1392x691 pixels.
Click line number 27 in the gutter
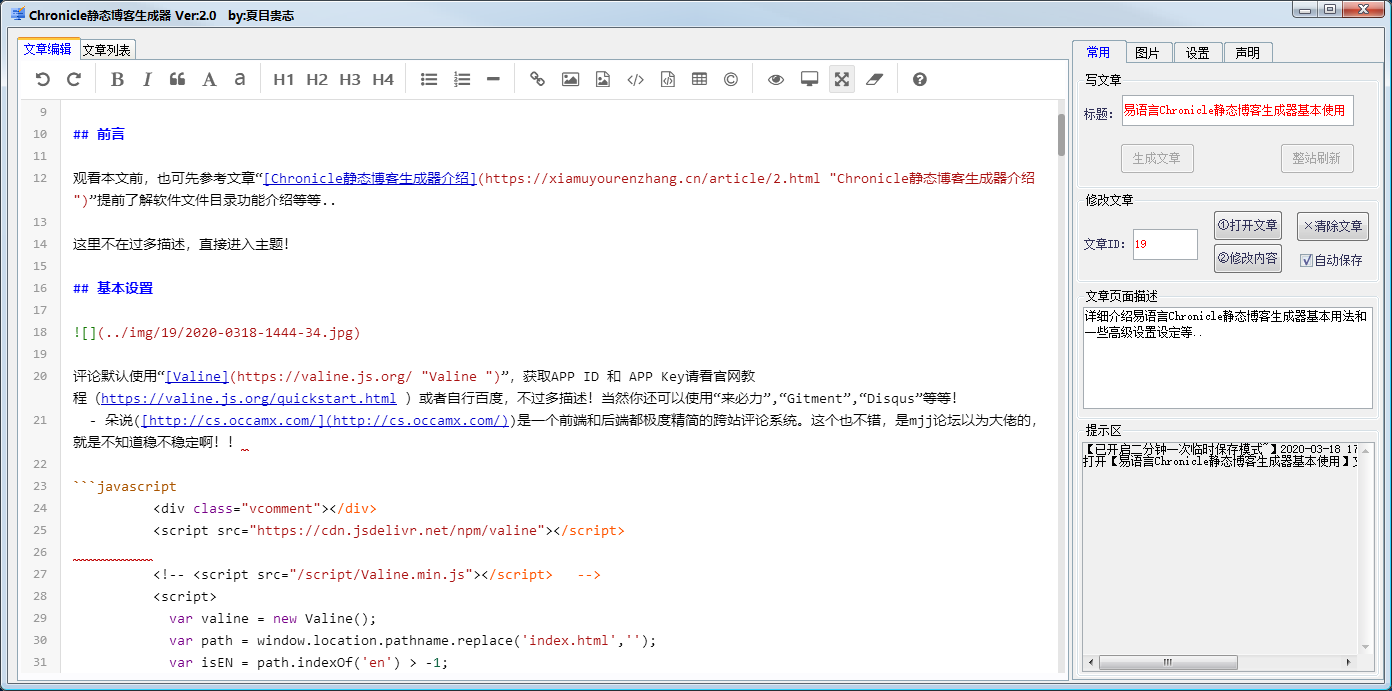40,574
